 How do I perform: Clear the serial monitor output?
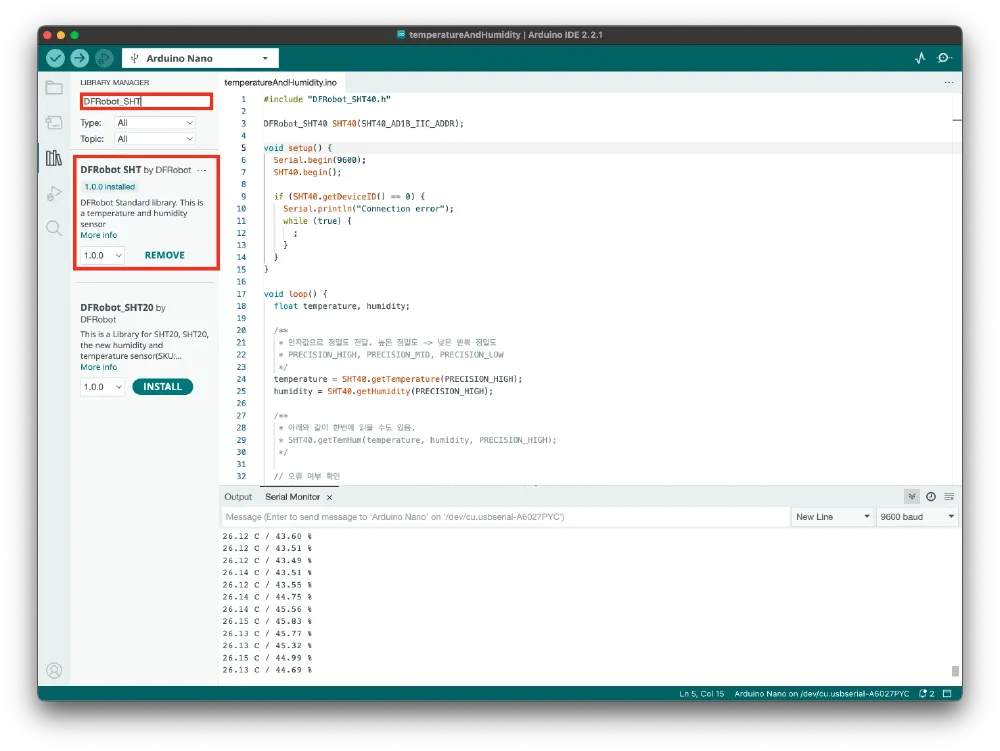click(x=949, y=496)
